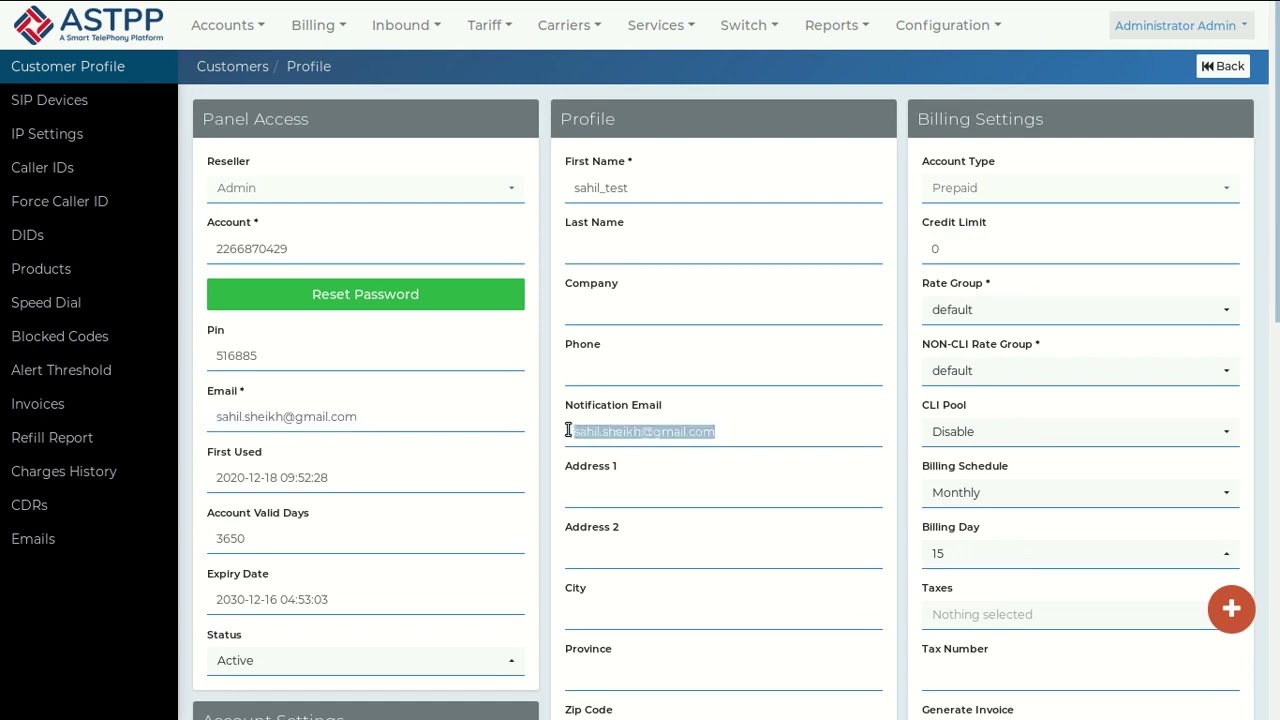Click the red plus floating button
This screenshot has width=1280, height=720.
[x=1231, y=609]
